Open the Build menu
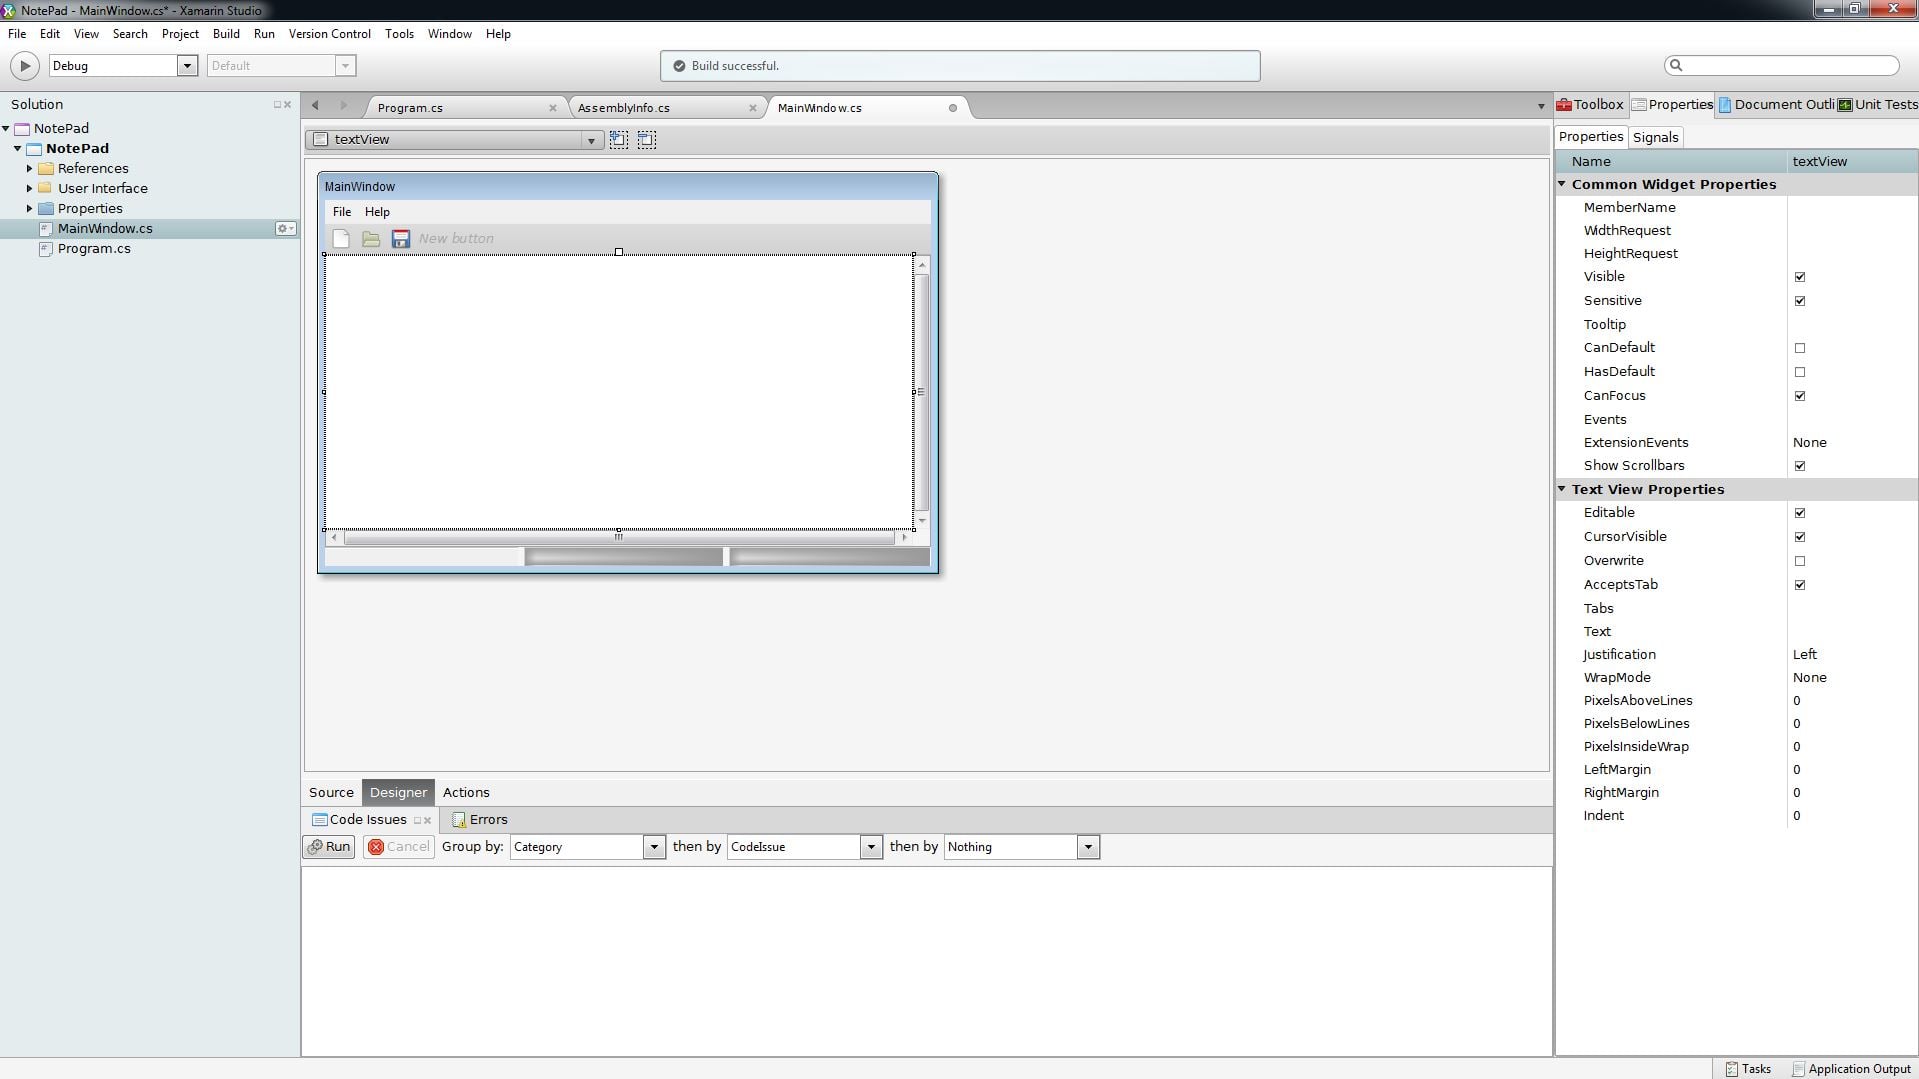This screenshot has width=1919, height=1079. click(x=226, y=34)
